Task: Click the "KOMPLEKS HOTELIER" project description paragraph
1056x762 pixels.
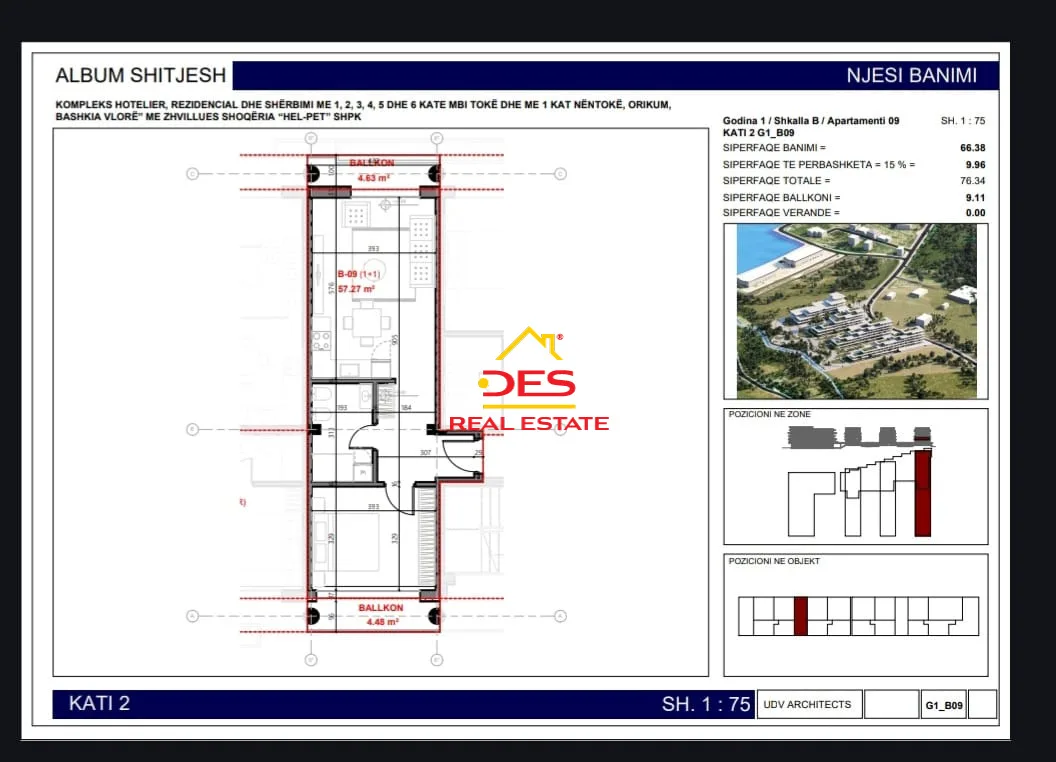Action: pos(363,110)
